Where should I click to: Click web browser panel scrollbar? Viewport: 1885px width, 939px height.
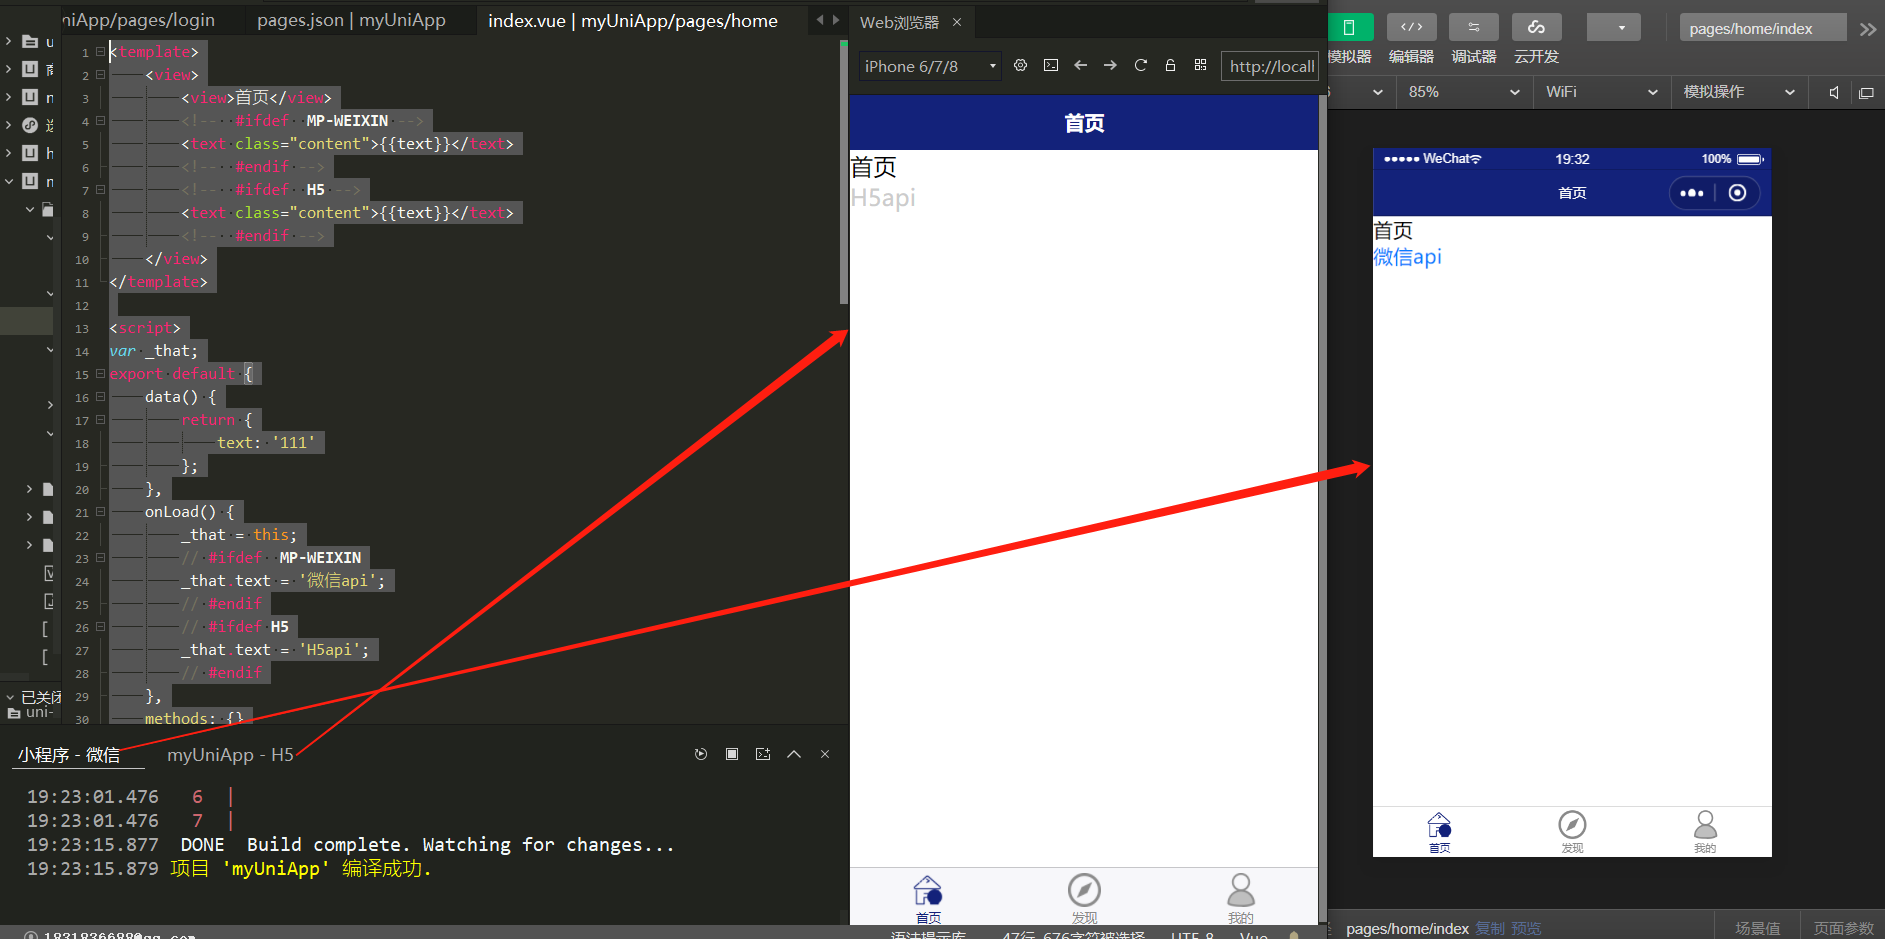click(1322, 510)
